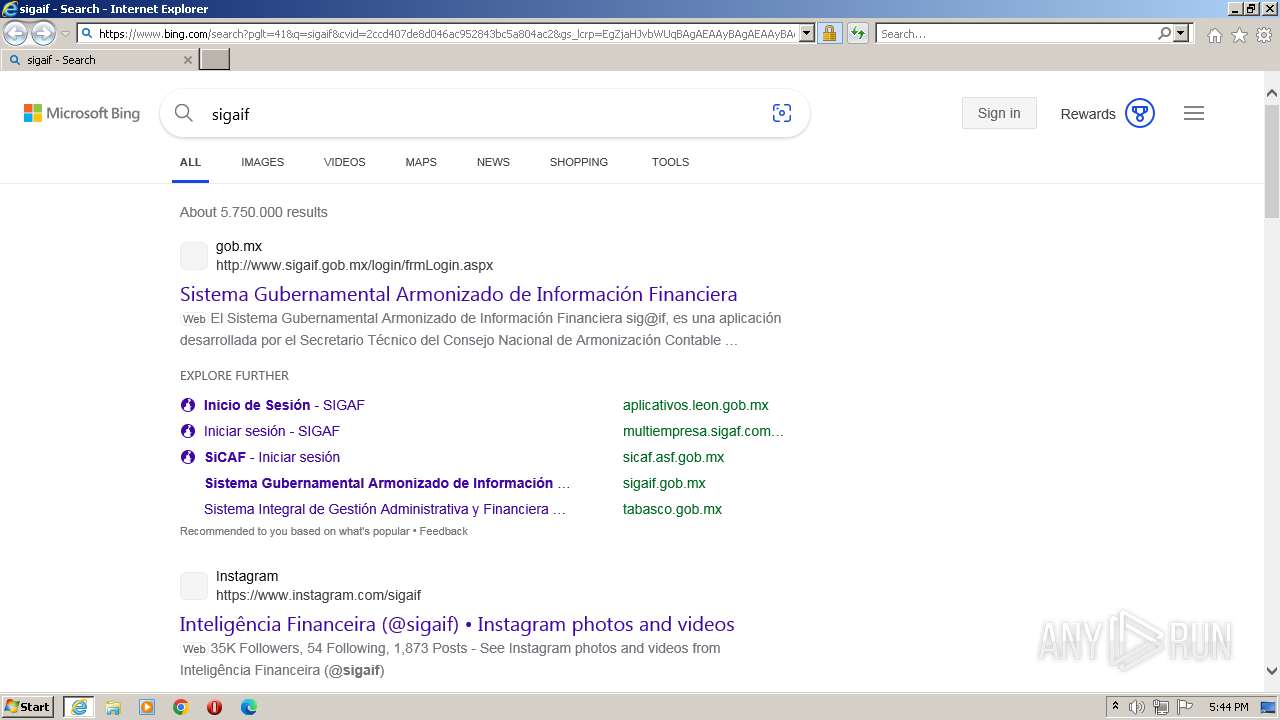The width and height of the screenshot is (1280, 720).
Task: Open the Favorites star icon
Action: [x=1239, y=35]
